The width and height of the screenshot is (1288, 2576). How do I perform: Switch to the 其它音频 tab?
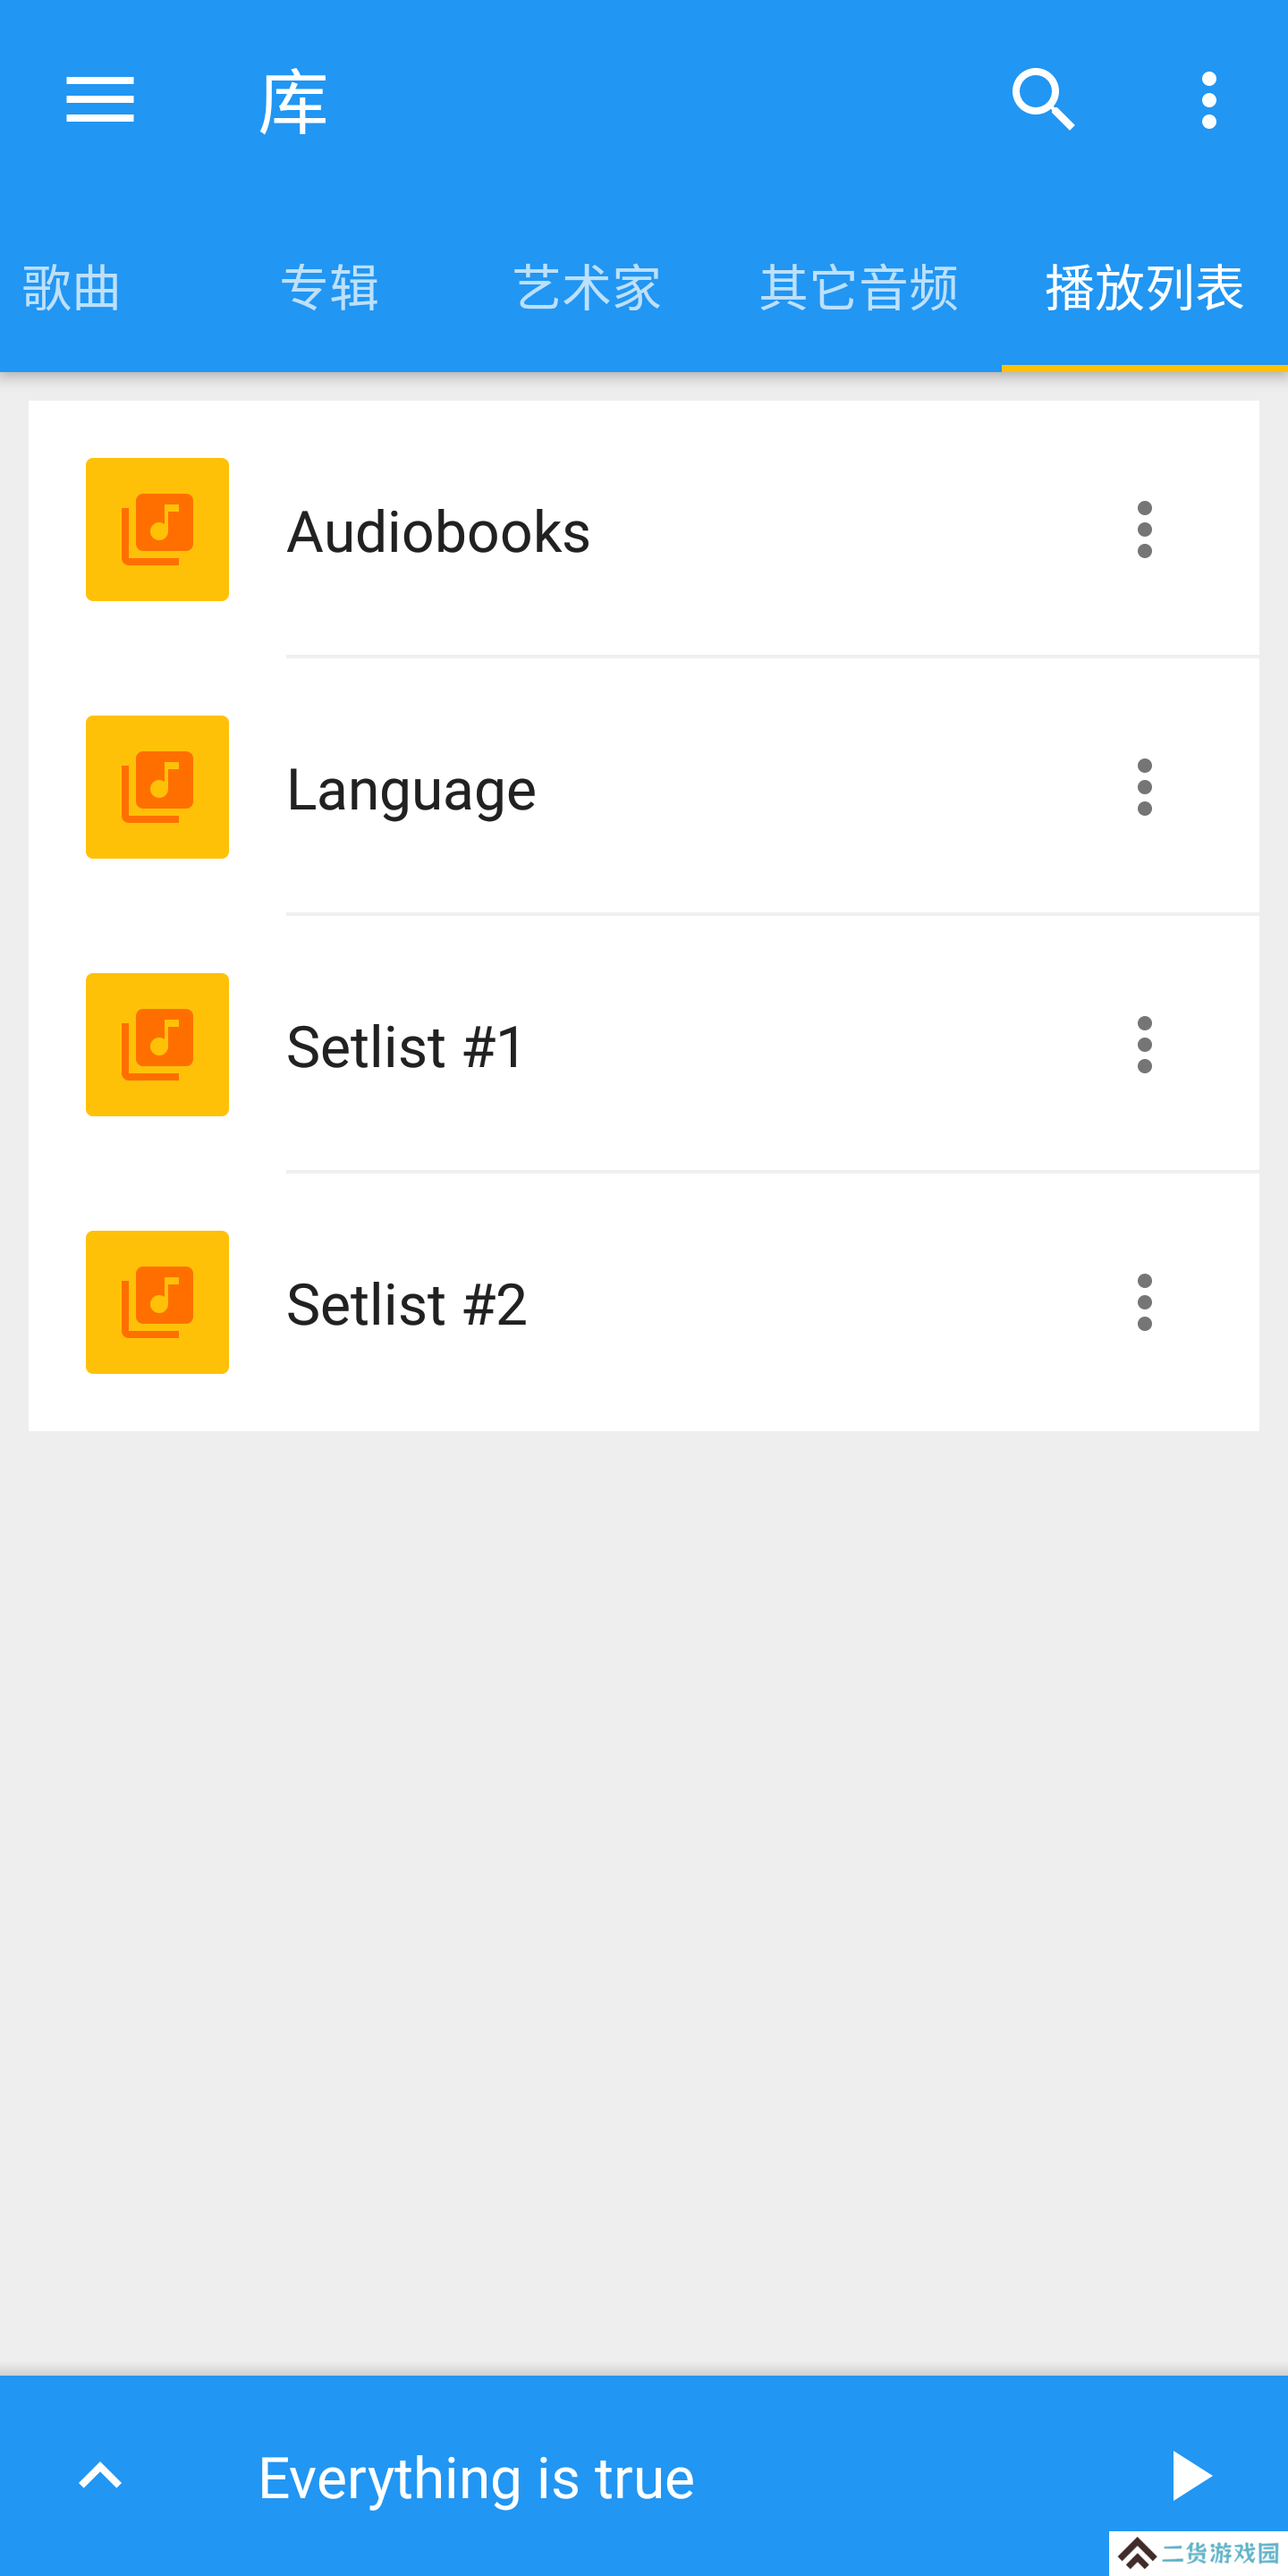[859, 288]
